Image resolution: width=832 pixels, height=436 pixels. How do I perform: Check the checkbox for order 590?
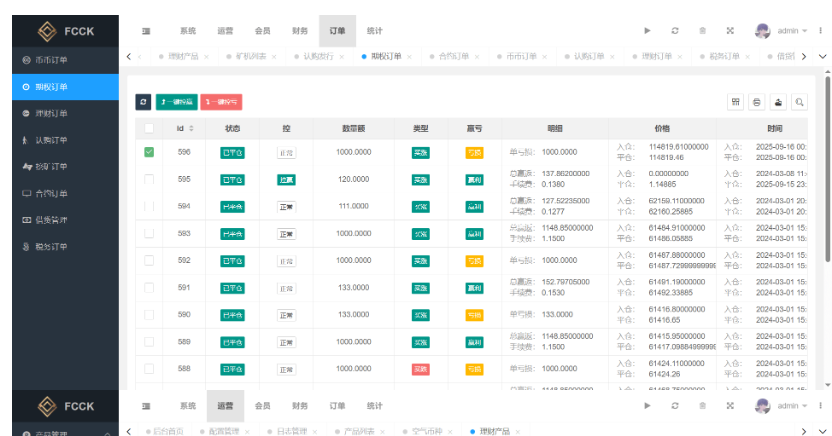[x=149, y=315]
